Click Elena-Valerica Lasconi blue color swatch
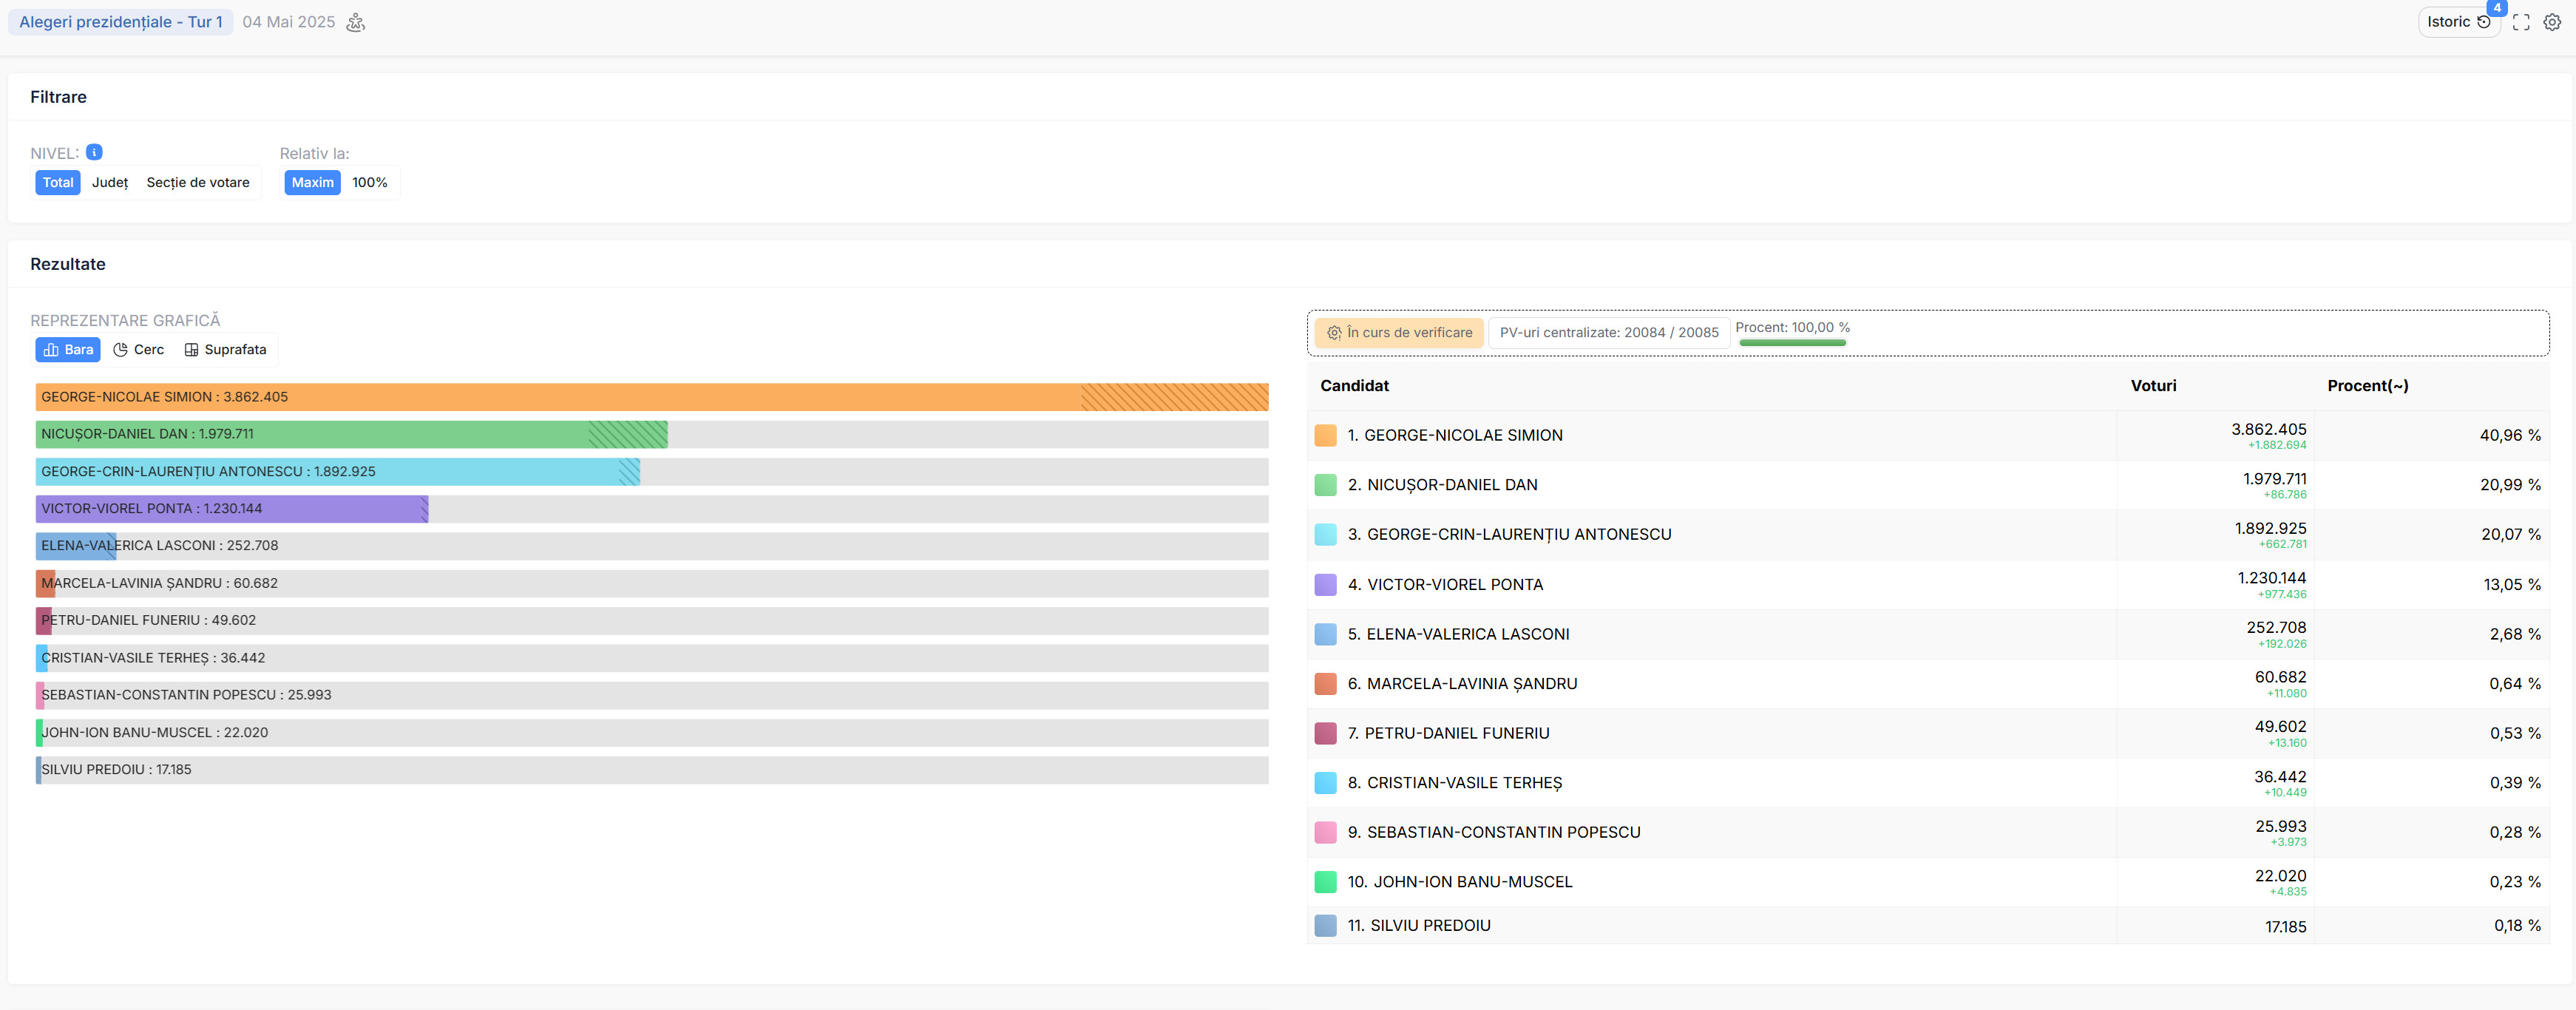The height and width of the screenshot is (1010, 2576). click(x=1325, y=634)
